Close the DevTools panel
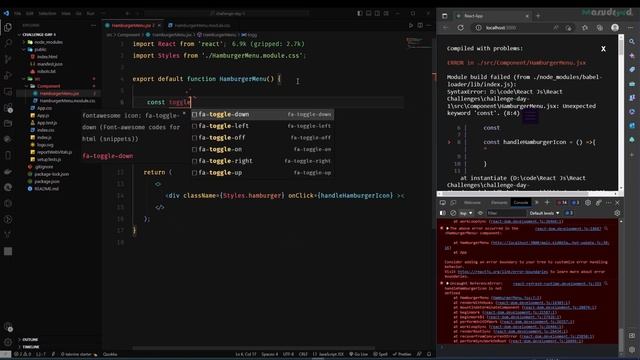Viewport: 640px width, 360px height. coord(617,202)
